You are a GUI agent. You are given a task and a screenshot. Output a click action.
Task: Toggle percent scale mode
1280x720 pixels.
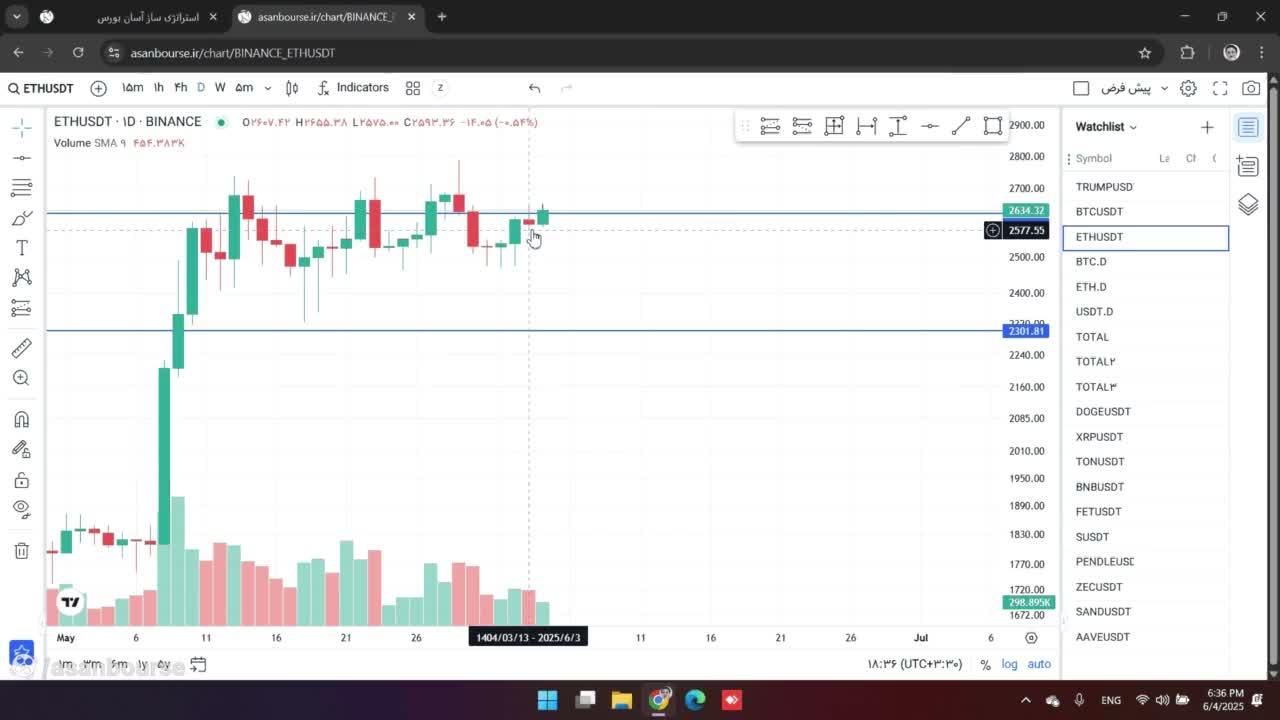point(985,664)
